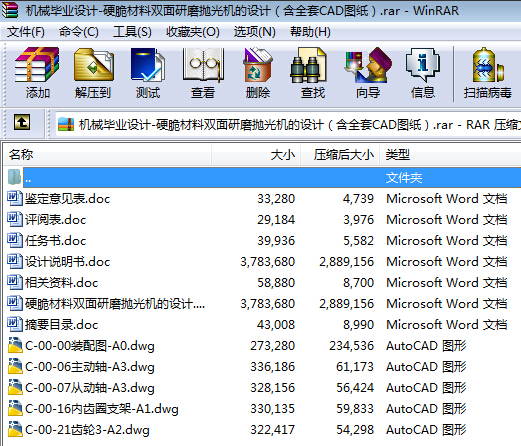
Task: Click the archive icon in the address bar
Action: (x=66, y=125)
